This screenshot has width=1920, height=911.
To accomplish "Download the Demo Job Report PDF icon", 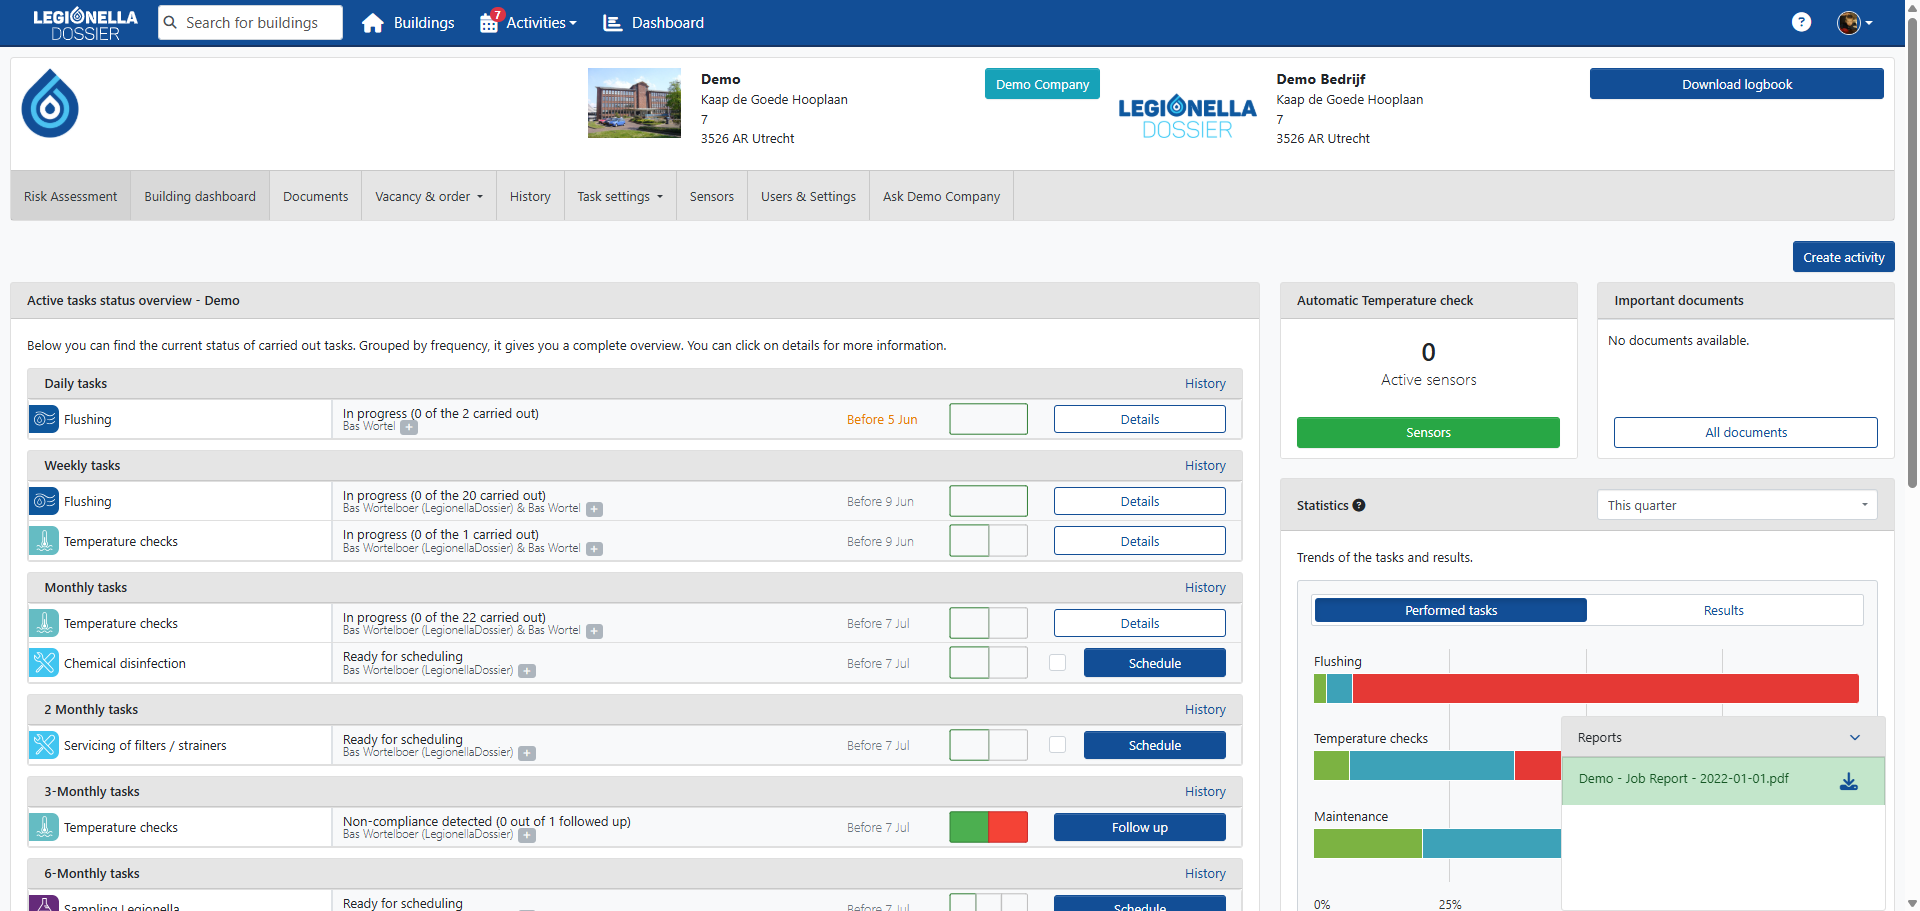I will point(1848,781).
